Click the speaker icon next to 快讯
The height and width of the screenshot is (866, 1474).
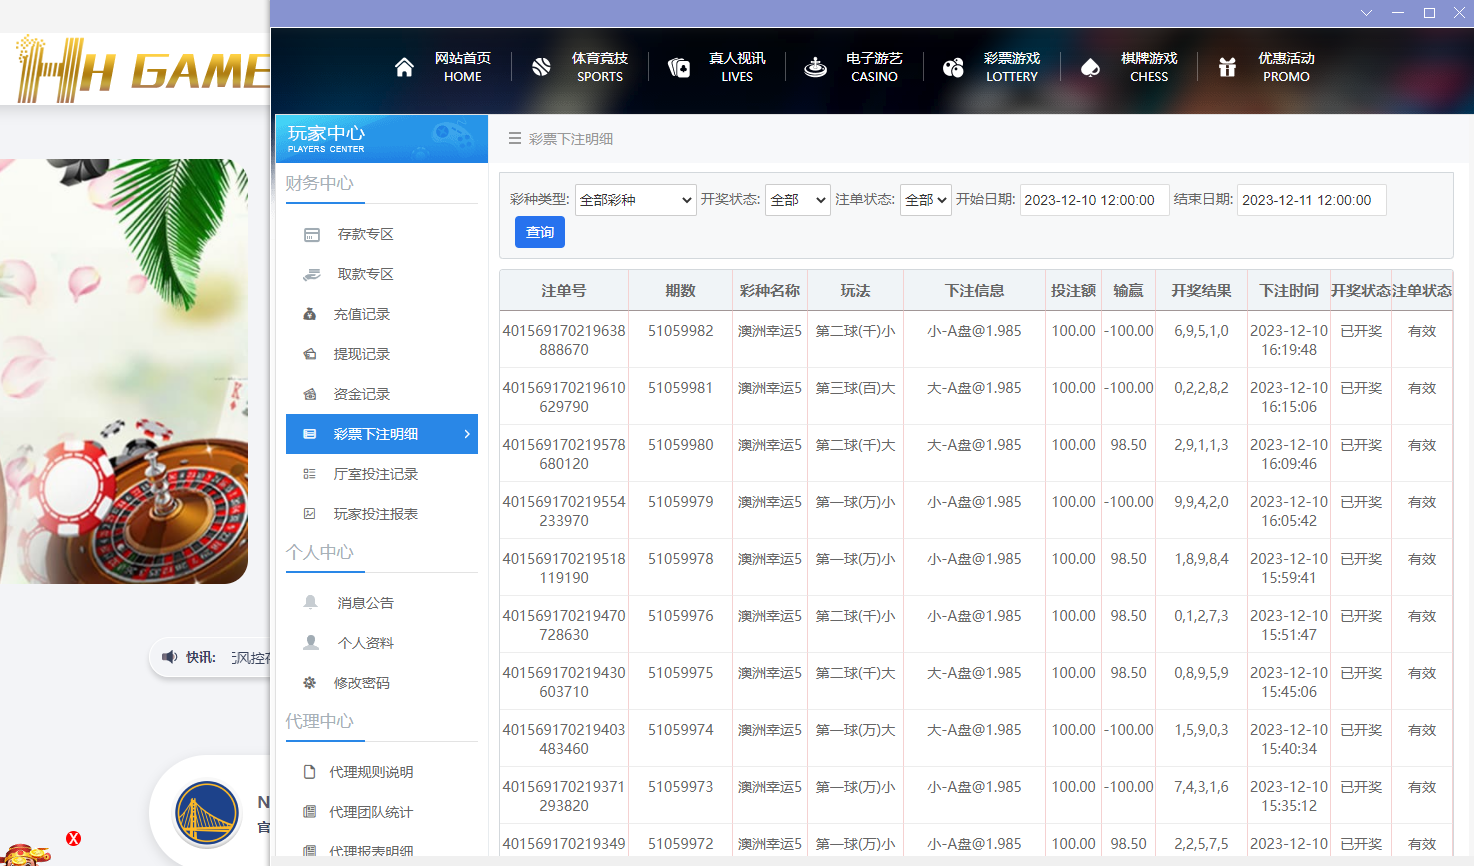tap(170, 657)
